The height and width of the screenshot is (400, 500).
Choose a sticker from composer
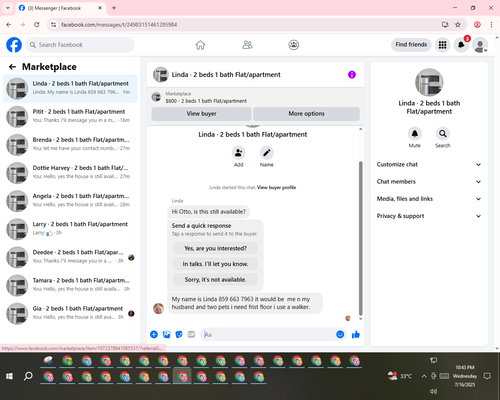tap(179, 334)
